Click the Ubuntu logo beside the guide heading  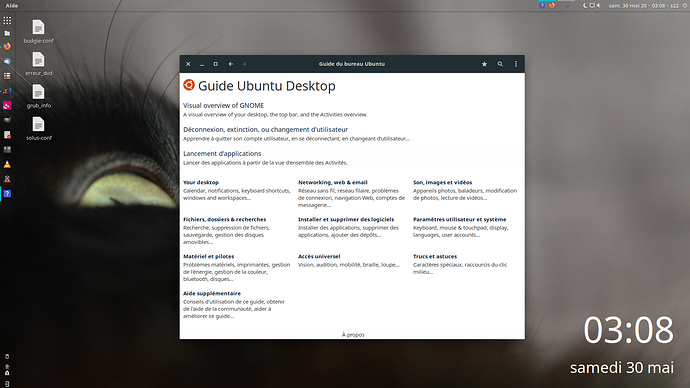[x=189, y=85]
